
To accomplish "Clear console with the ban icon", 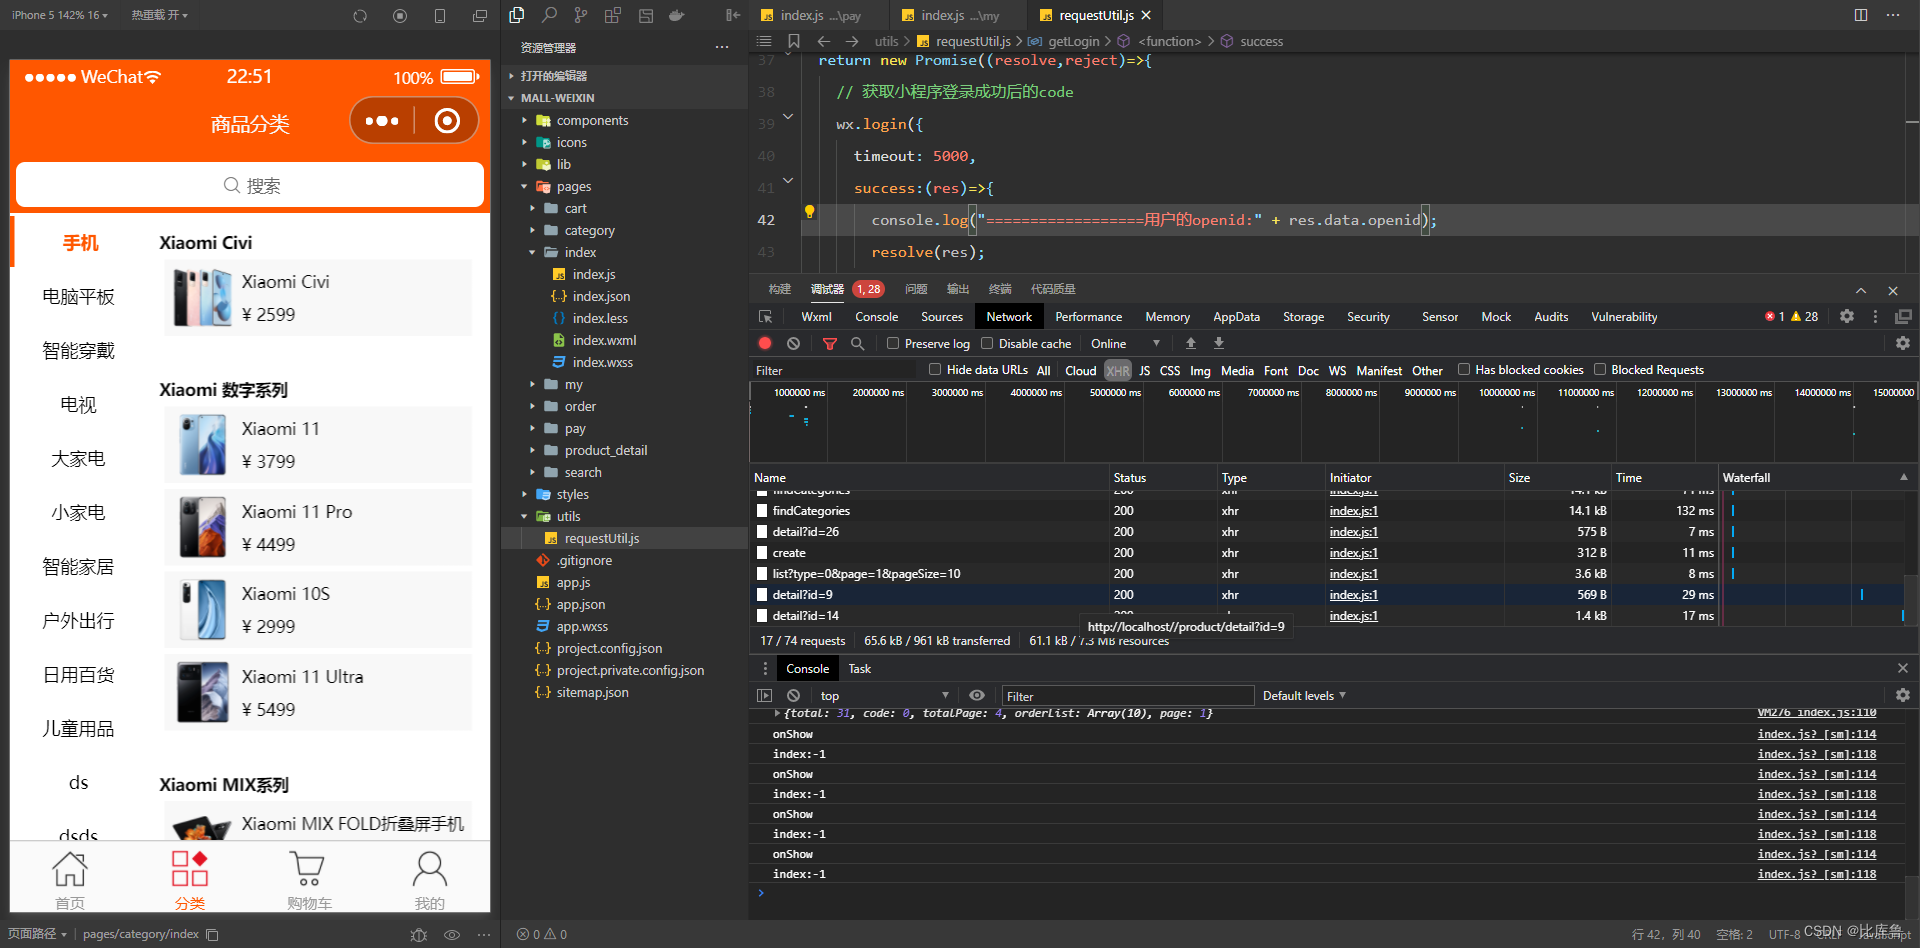I will coord(793,695).
